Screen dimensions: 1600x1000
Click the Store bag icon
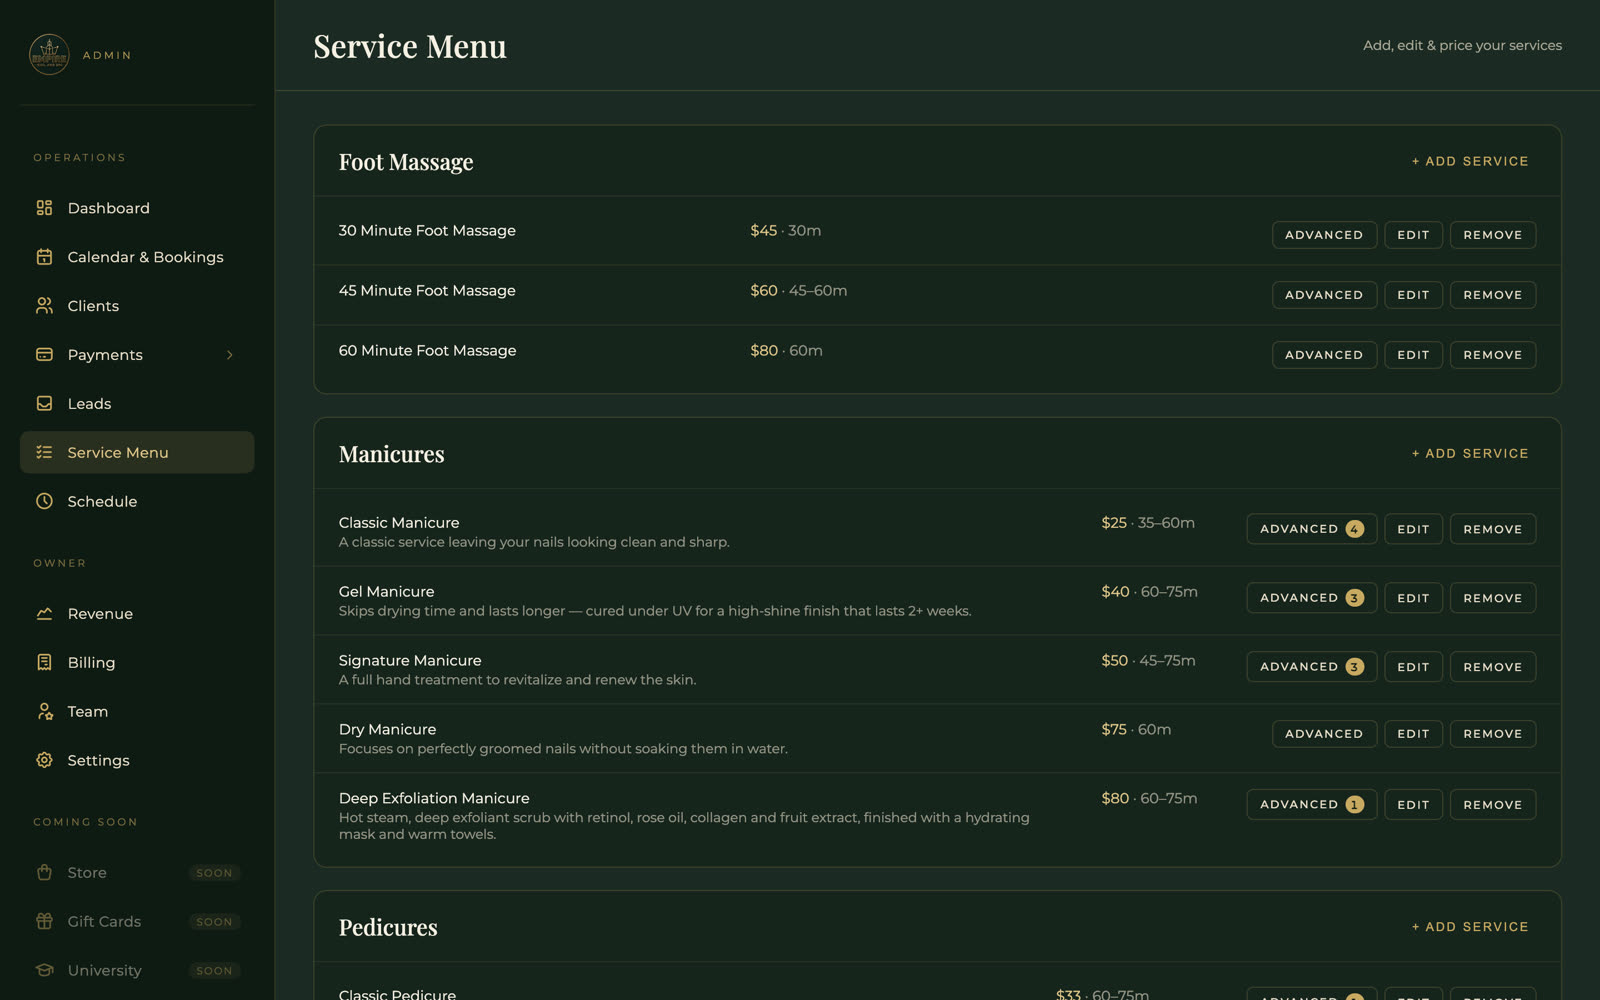tap(44, 873)
